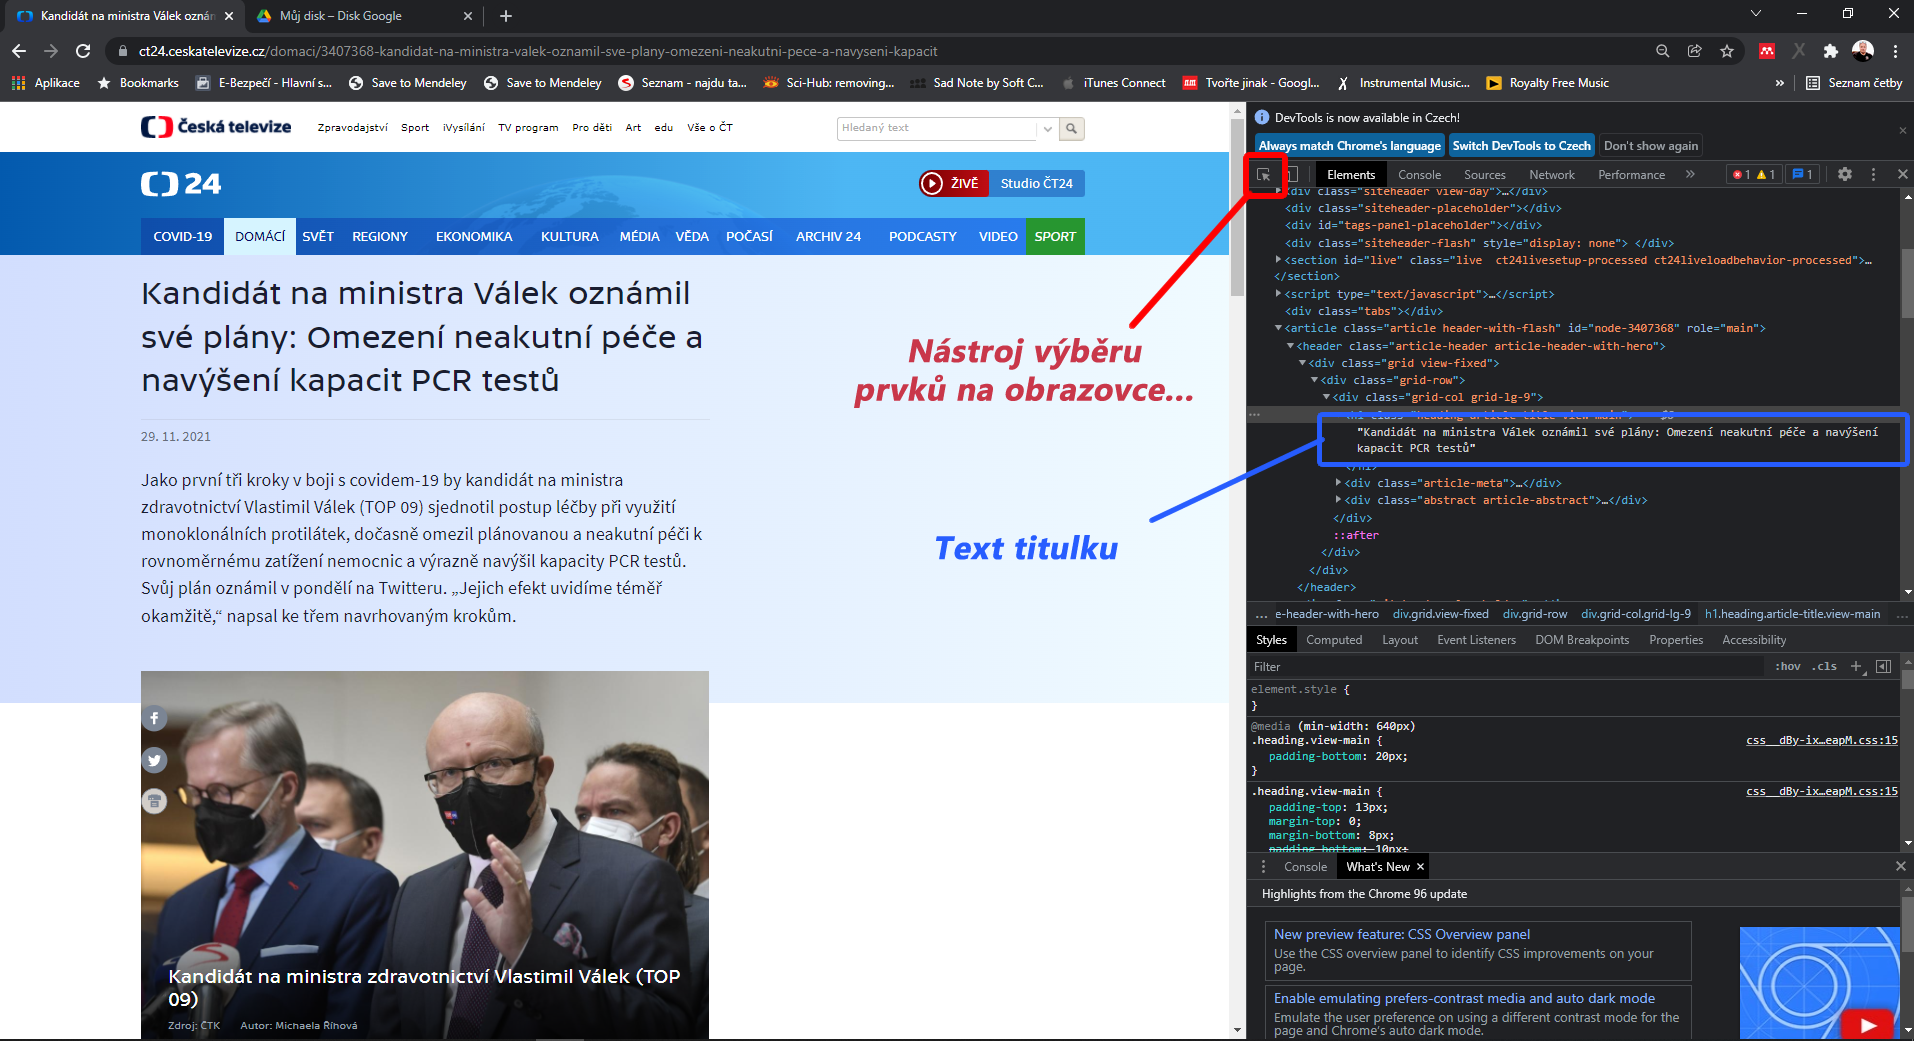Click the Always match Chrome's language button

[x=1350, y=146]
